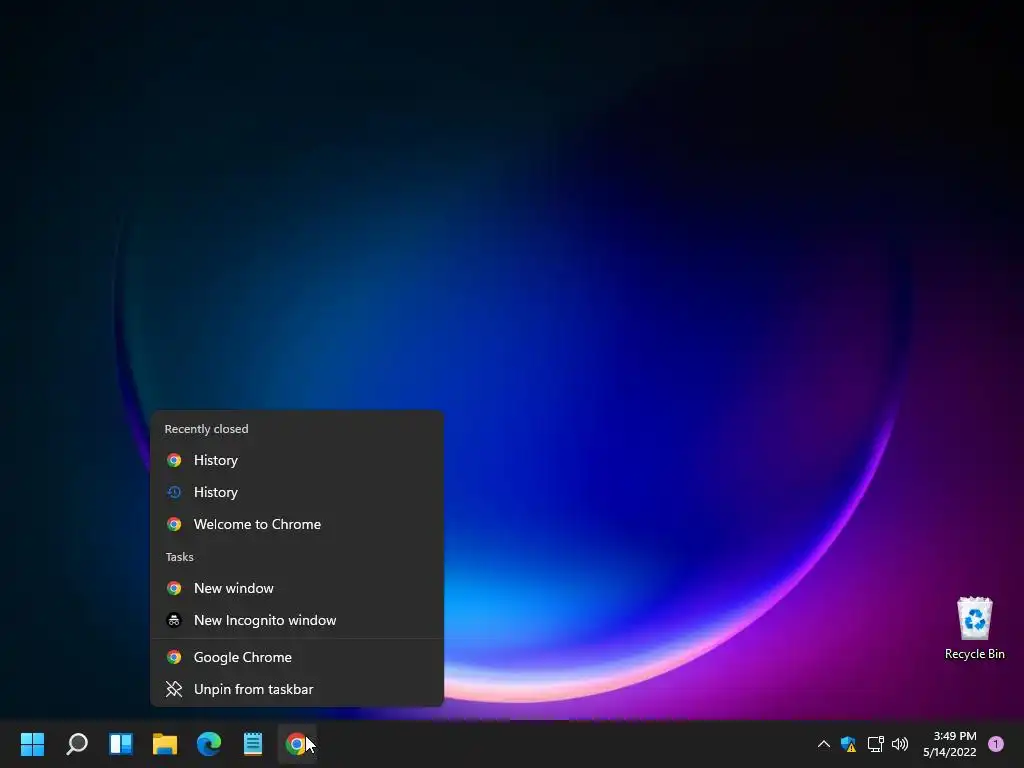Launch File Explorer from taskbar

coord(165,744)
